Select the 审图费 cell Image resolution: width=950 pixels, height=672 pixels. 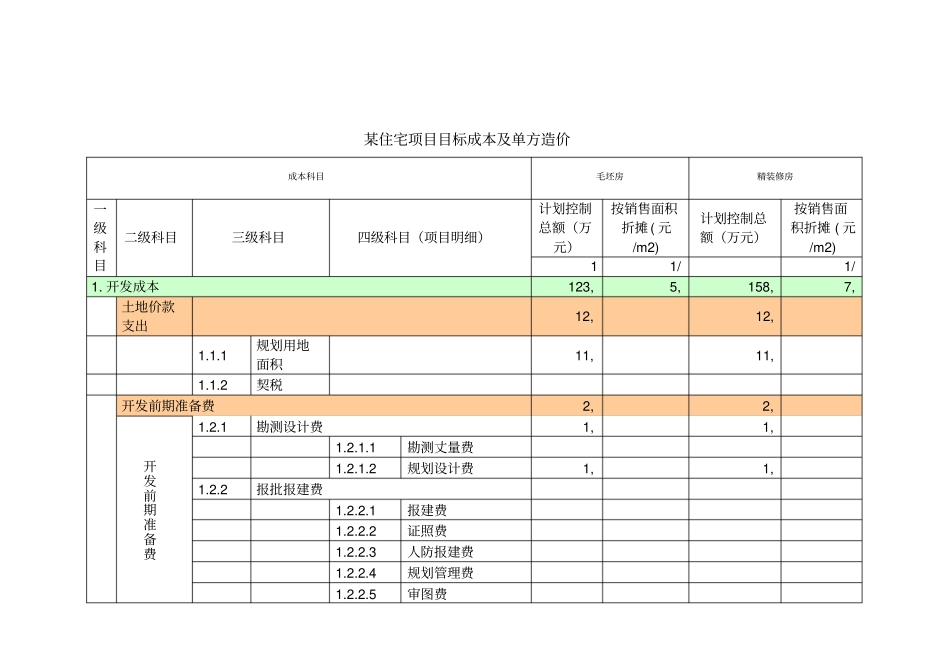465,593
